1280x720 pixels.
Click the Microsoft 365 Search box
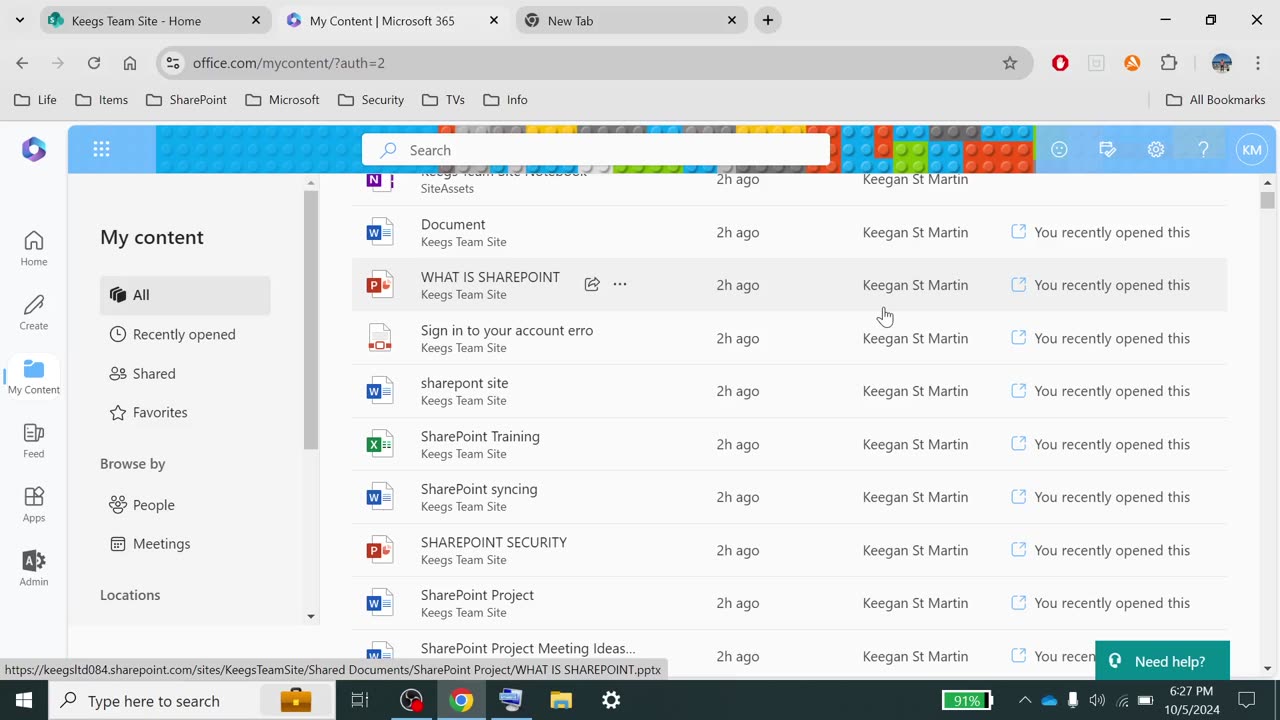pyautogui.click(x=596, y=150)
